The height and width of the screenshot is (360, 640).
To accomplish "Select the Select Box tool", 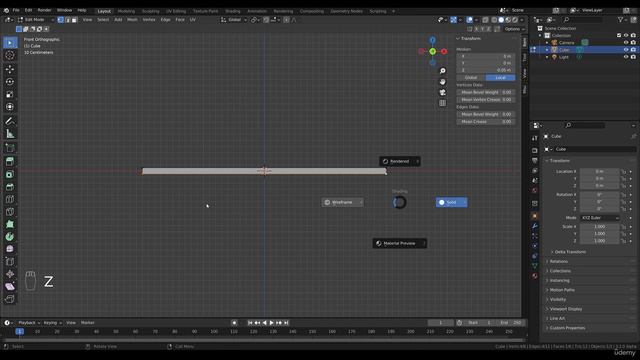I will pyautogui.click(x=10, y=43).
